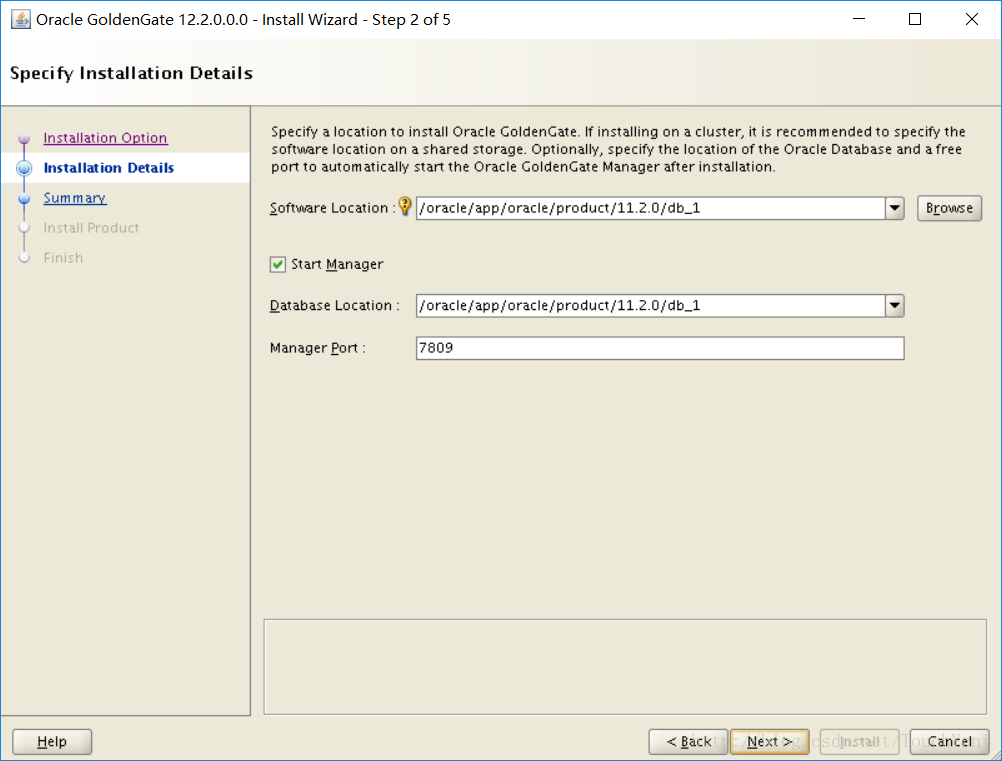Click the empty message area panel
Screen dimensions: 1002x761
pyautogui.click(x=625, y=666)
